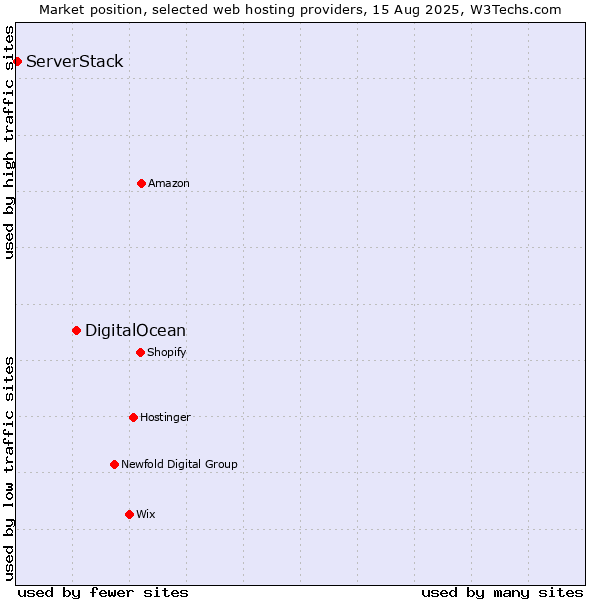Image resolution: width=600 pixels, height=600 pixels.
Task: Click the Shopify red data point
Action: (140, 352)
